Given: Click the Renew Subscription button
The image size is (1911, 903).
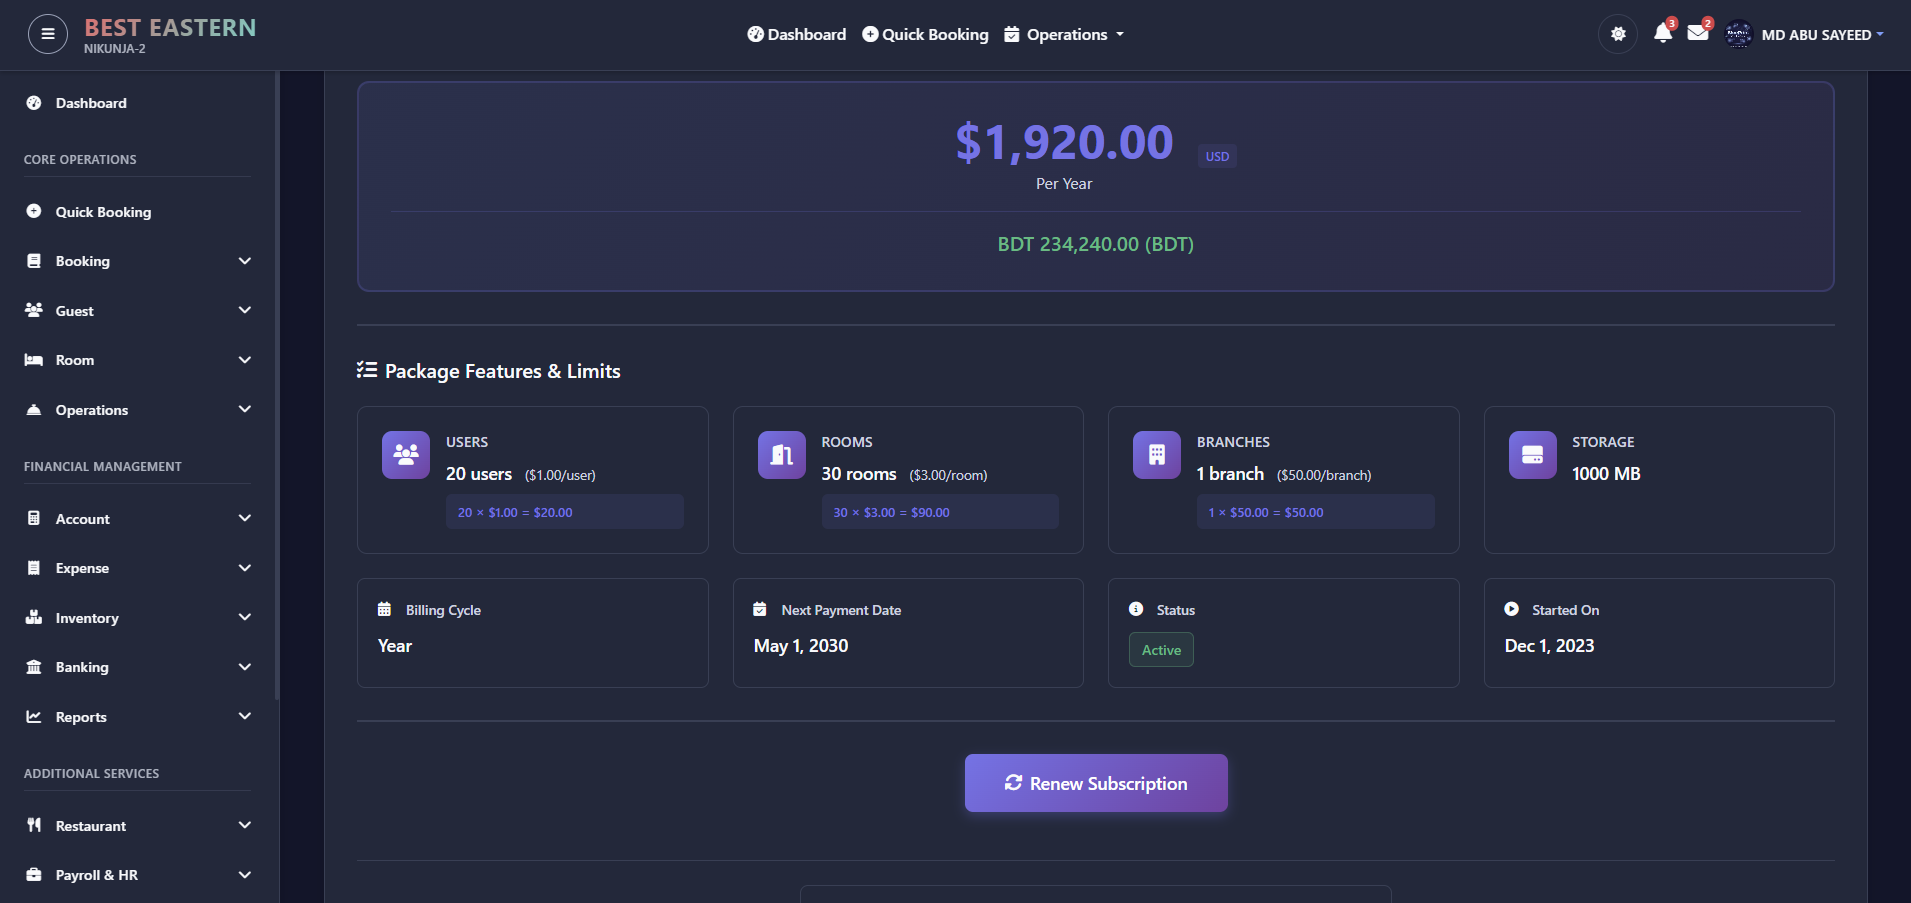Looking at the screenshot, I should coord(1095,783).
